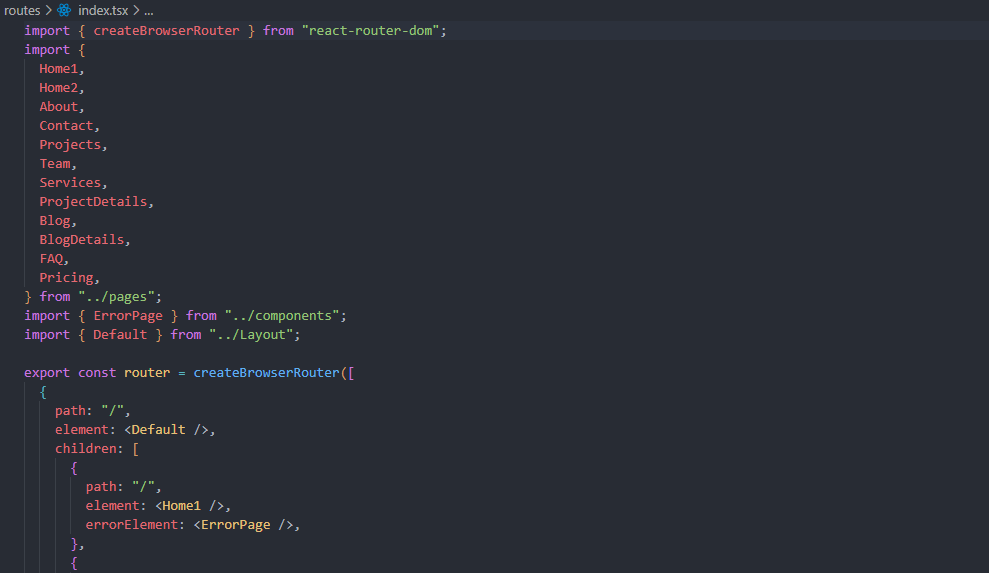The image size is (989, 573).
Task: Click the export keyword
Action: (x=47, y=372)
